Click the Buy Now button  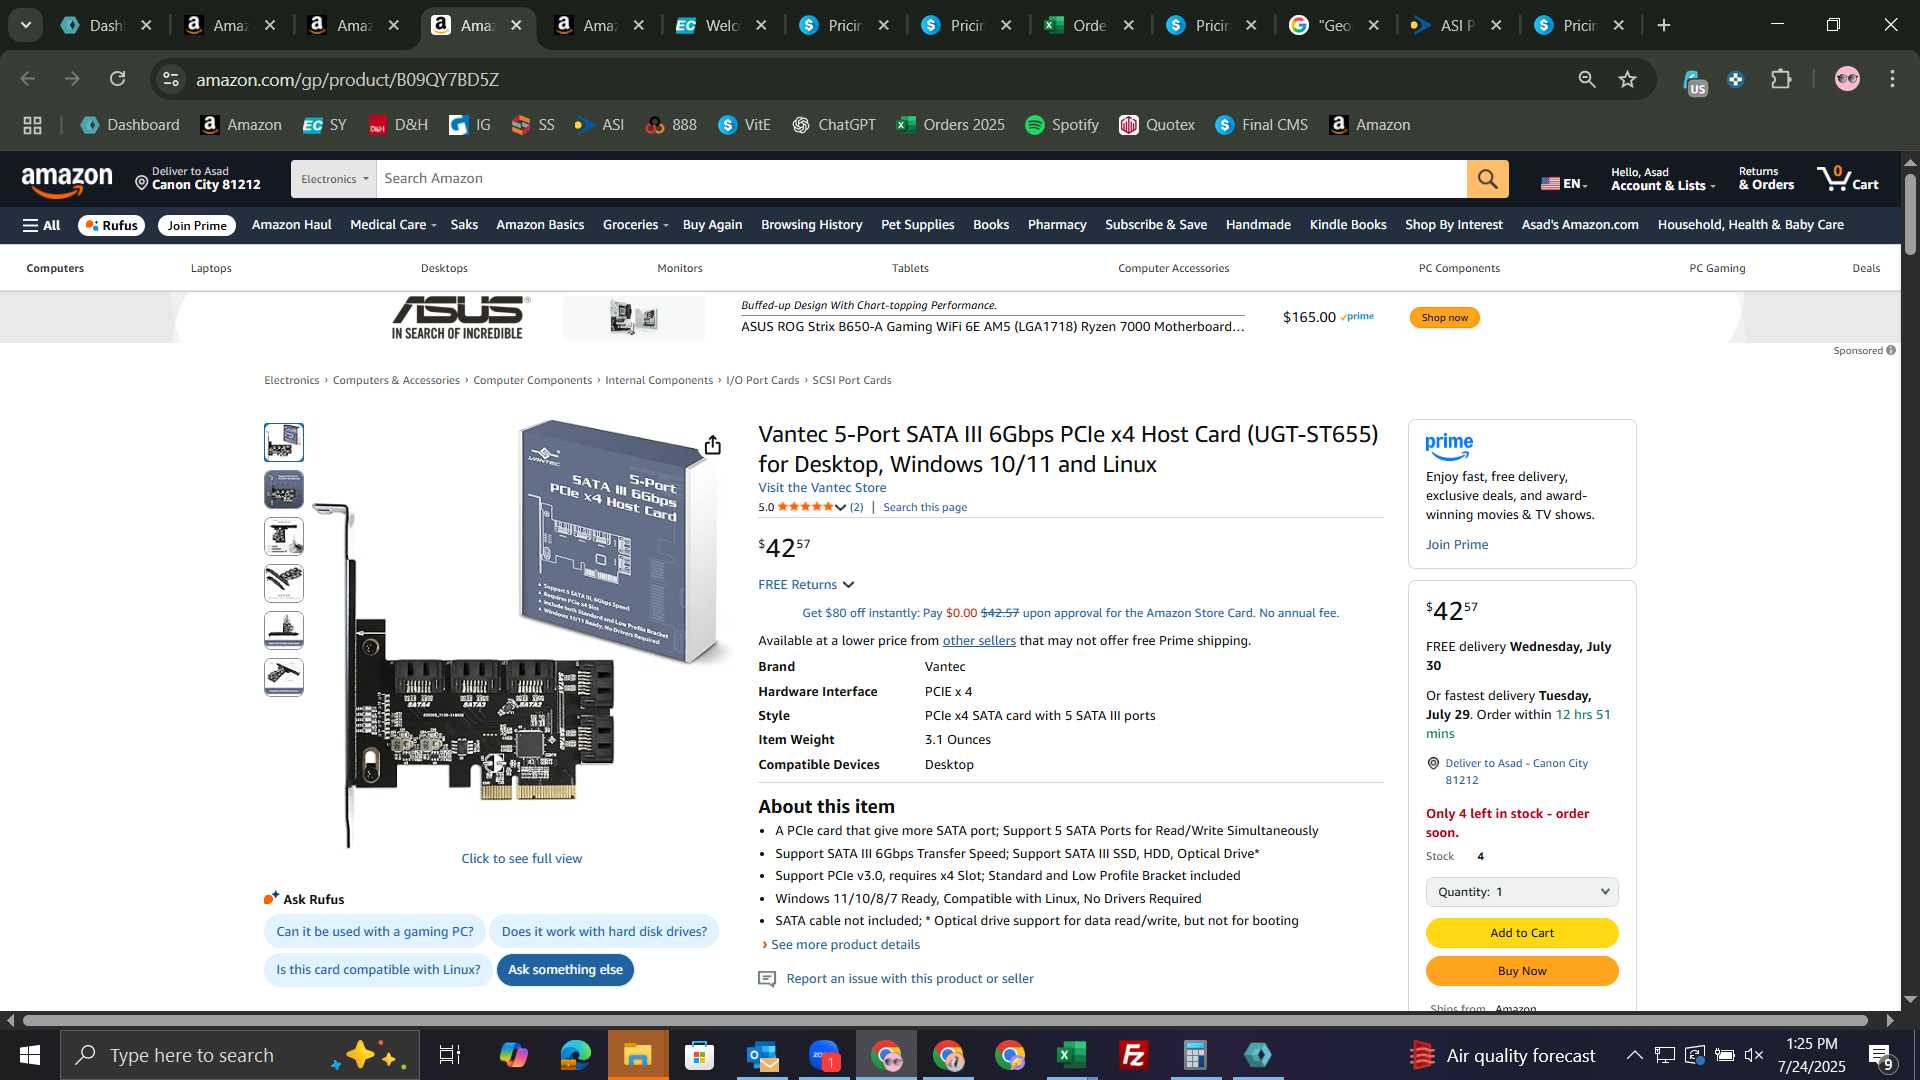click(1522, 971)
